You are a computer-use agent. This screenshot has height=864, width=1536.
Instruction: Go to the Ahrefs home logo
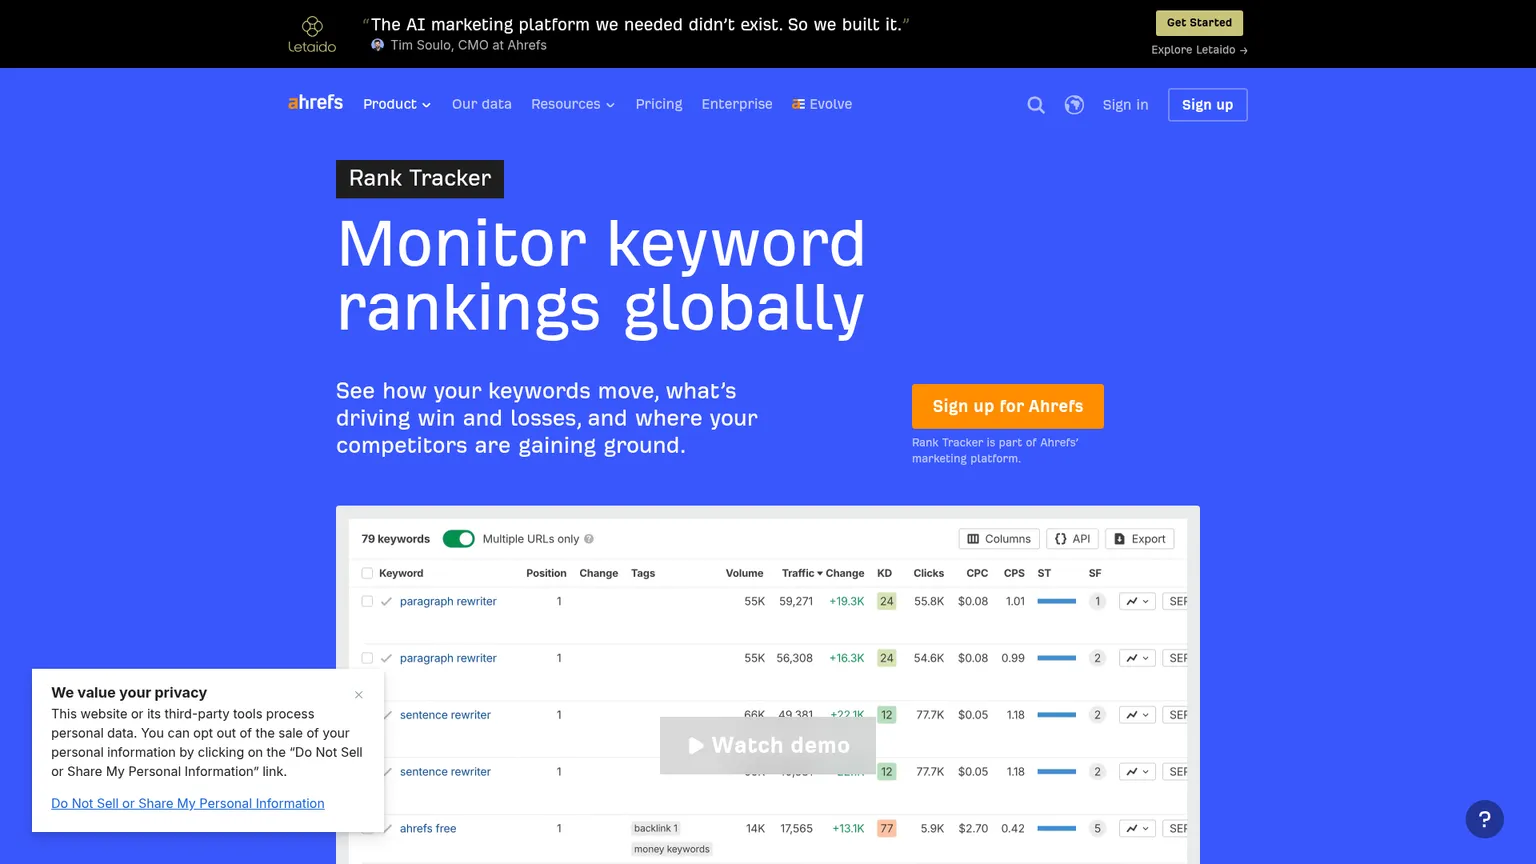[x=315, y=103]
